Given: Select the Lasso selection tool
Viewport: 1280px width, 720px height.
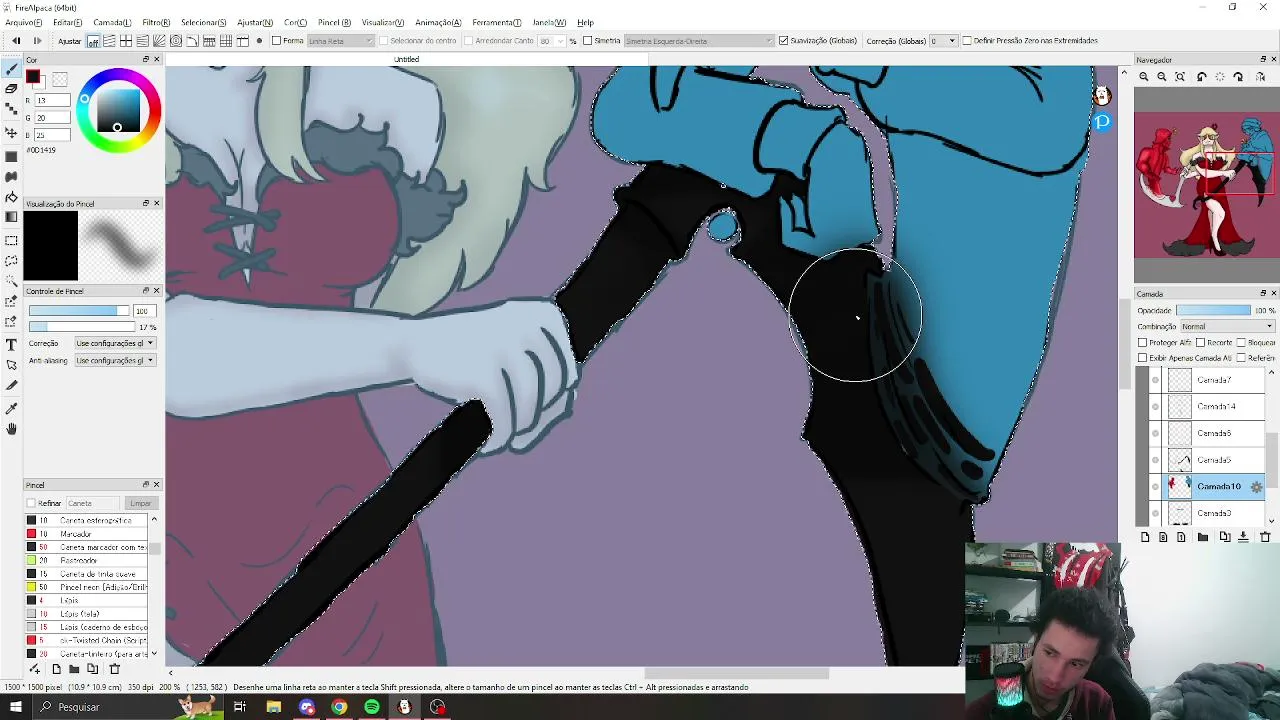Looking at the screenshot, I should click(x=11, y=260).
